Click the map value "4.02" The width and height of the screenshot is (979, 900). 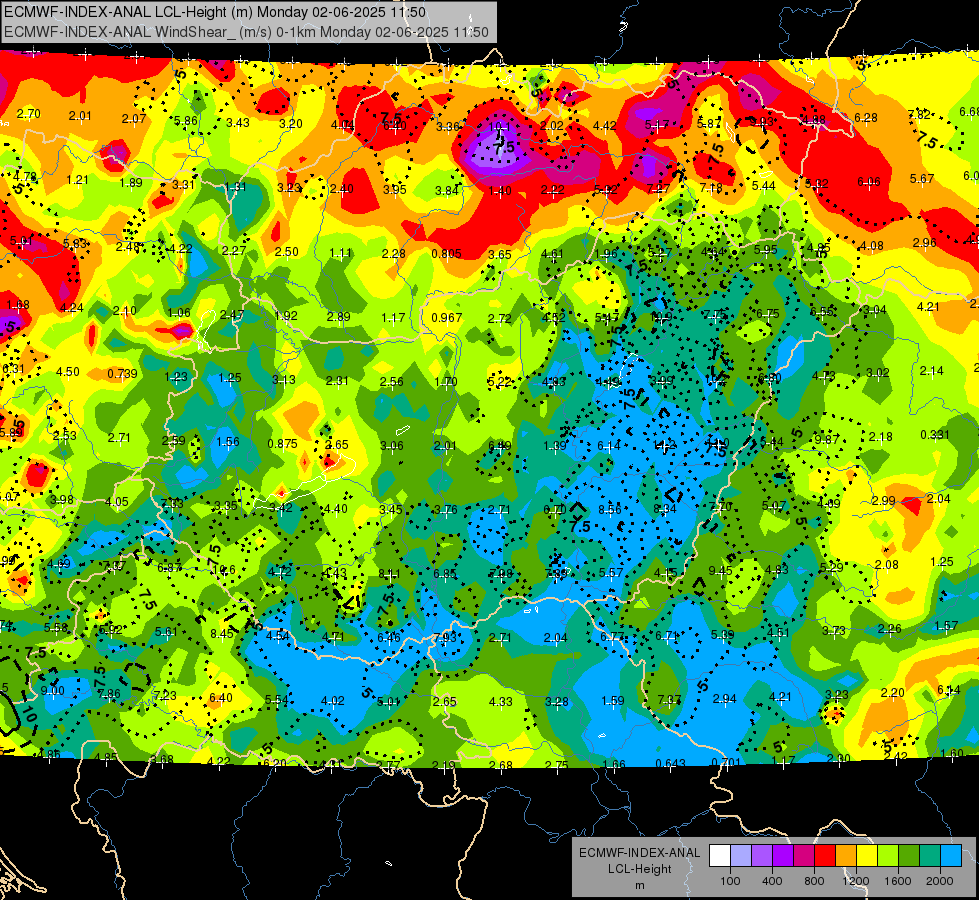[333, 701]
